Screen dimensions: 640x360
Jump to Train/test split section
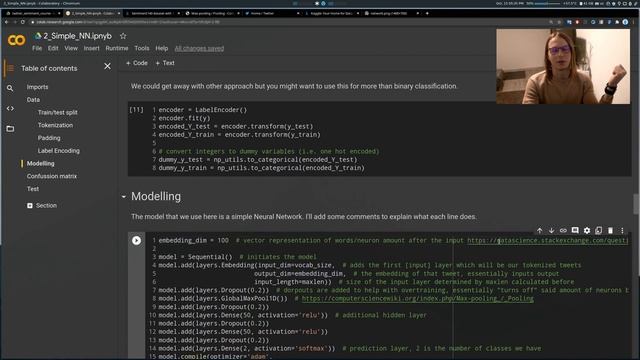58,112
